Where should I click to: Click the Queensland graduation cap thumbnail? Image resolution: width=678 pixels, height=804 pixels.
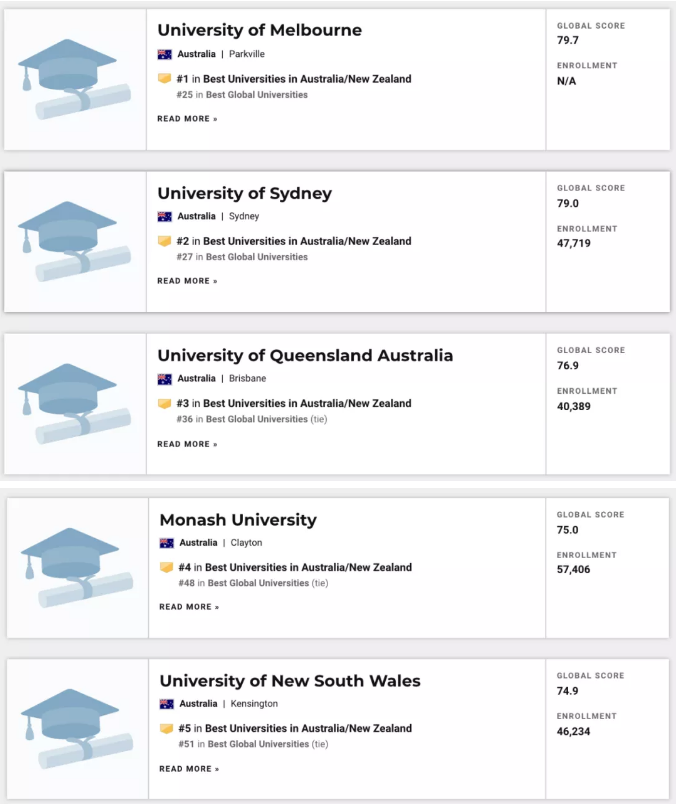pos(74,404)
